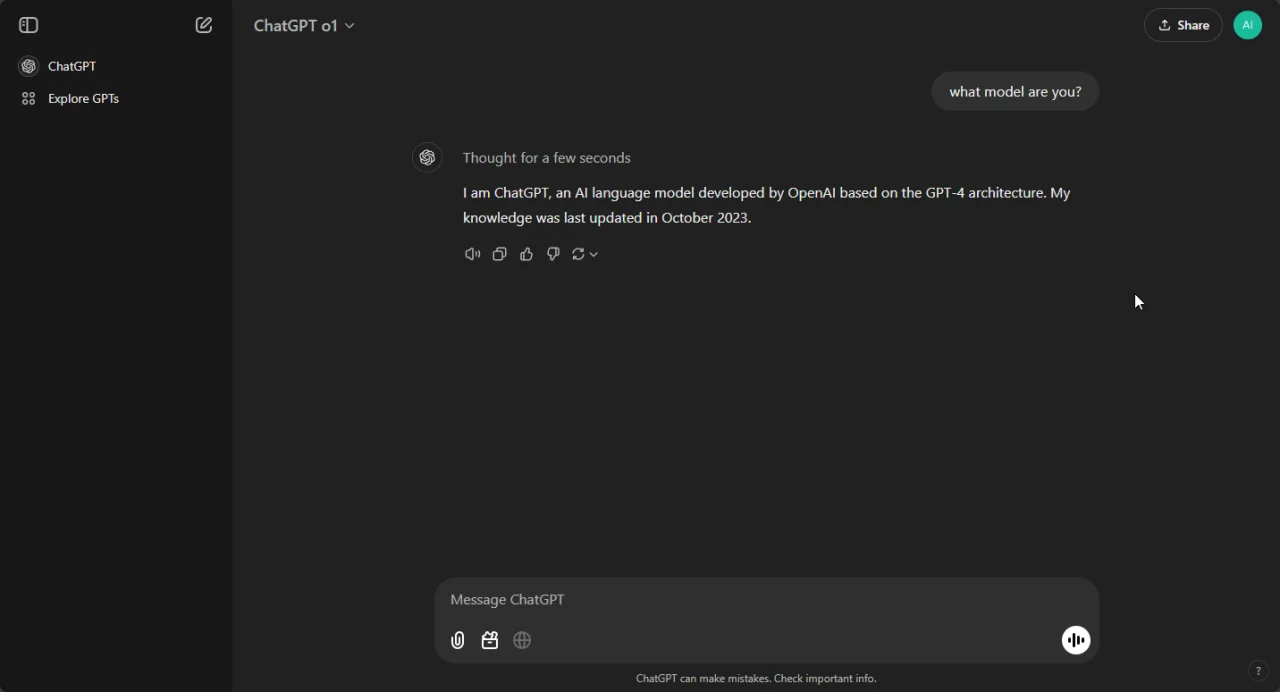Click the Share button
Viewport: 1280px width, 692px height.
[x=1183, y=25]
